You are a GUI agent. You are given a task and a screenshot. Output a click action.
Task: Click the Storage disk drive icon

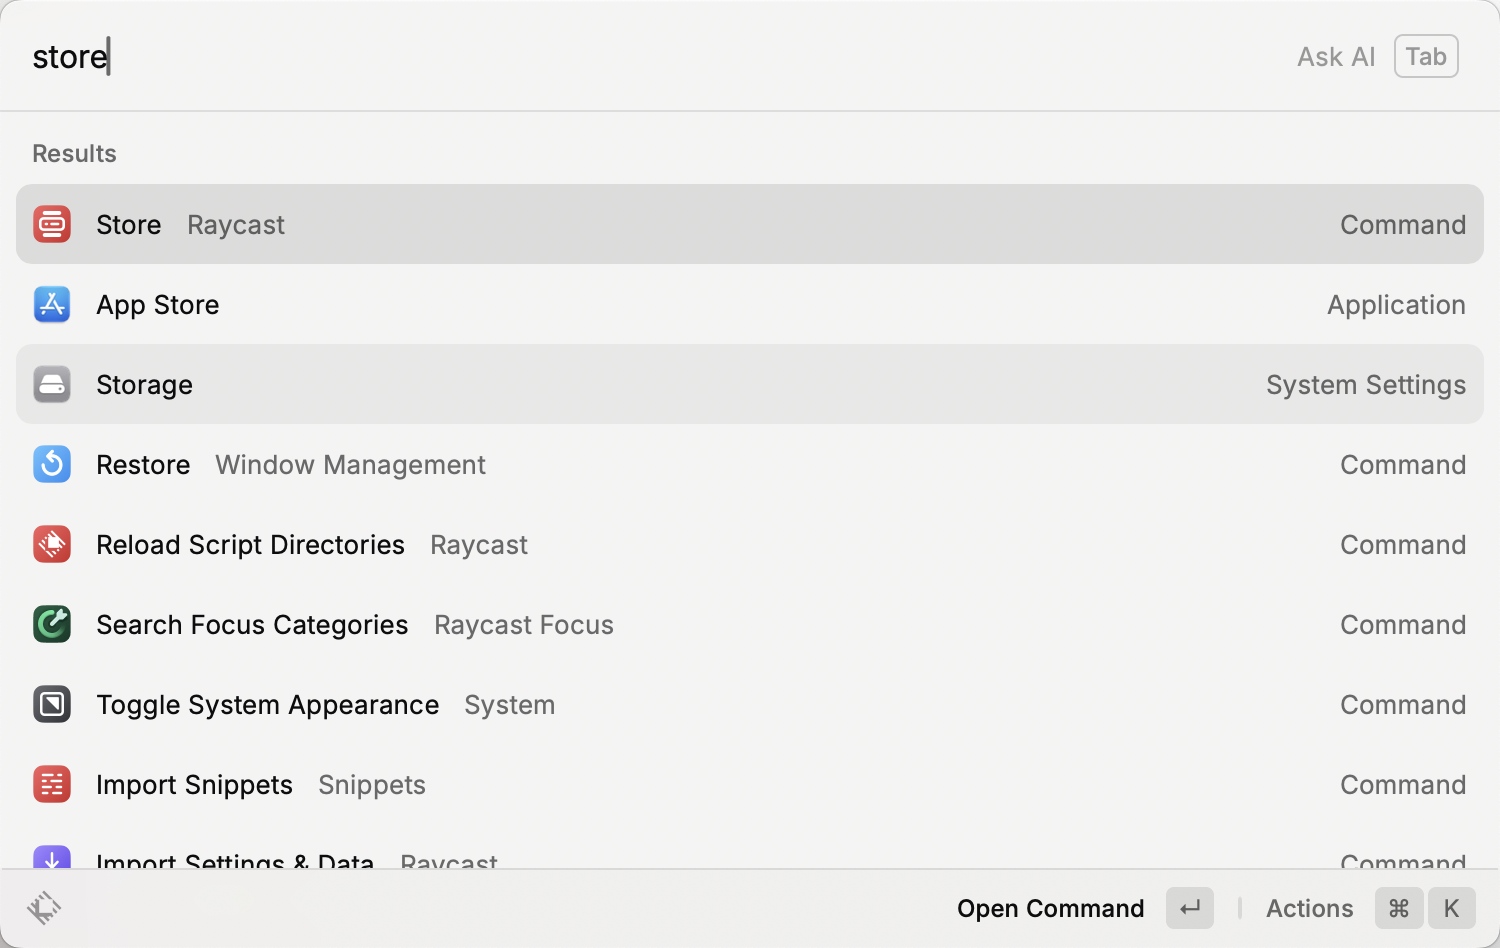(52, 384)
